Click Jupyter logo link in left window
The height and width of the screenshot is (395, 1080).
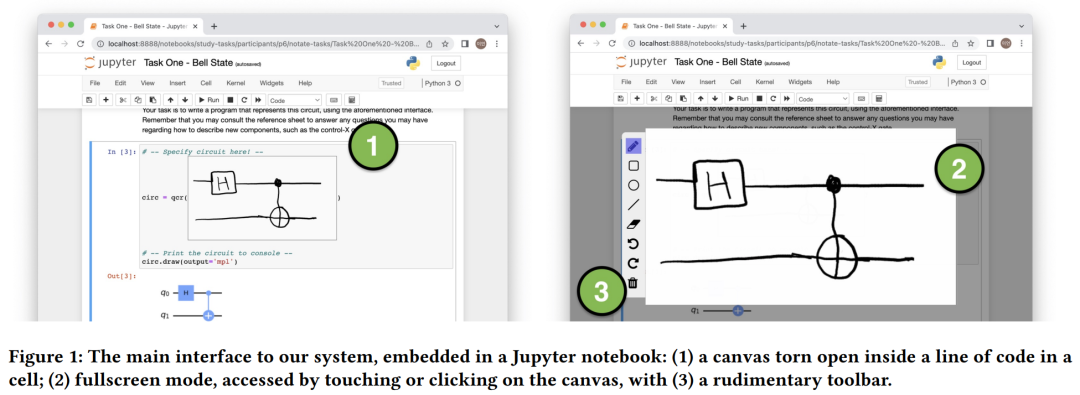(110, 63)
